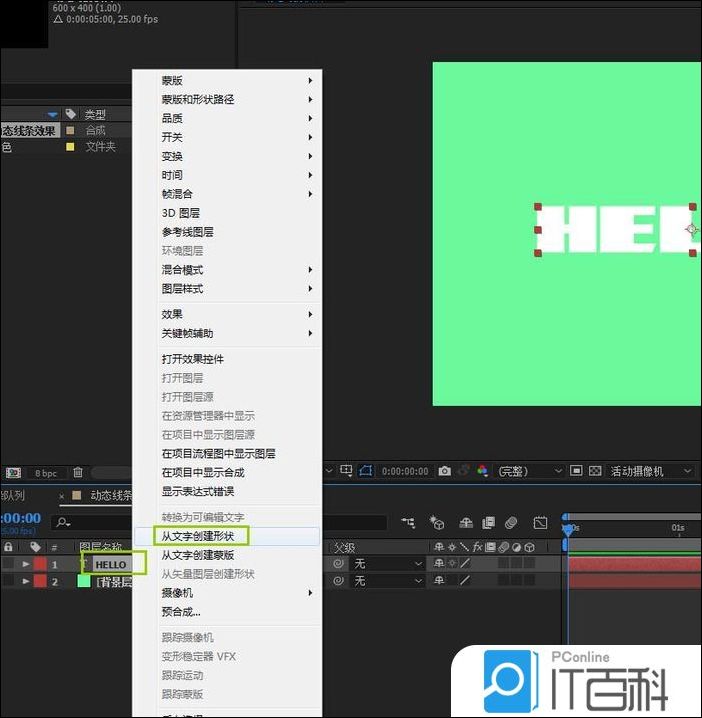Click the snapshot camera icon in viewer bar

444,471
